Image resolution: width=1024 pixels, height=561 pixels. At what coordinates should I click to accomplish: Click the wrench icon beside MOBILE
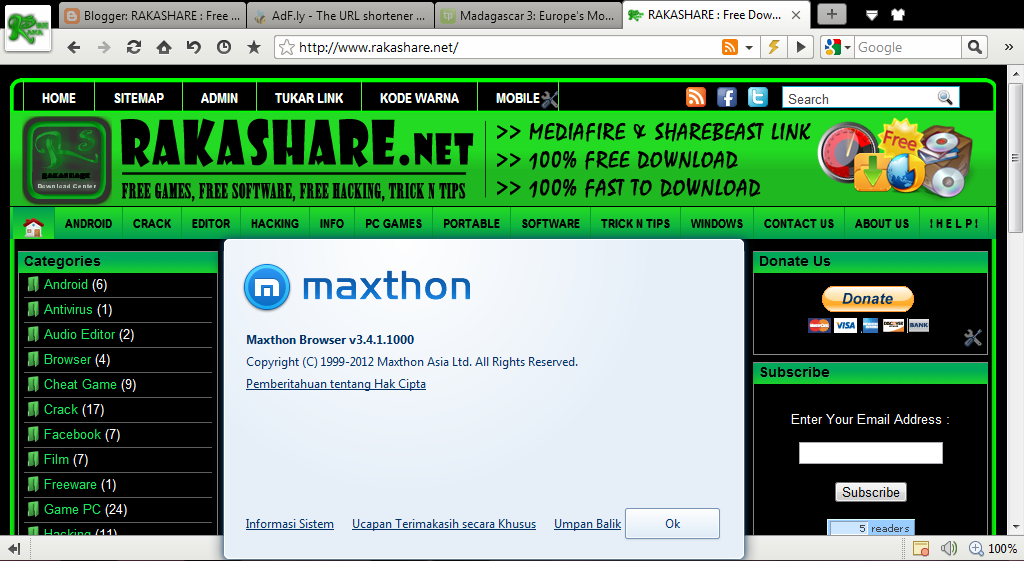coord(549,99)
